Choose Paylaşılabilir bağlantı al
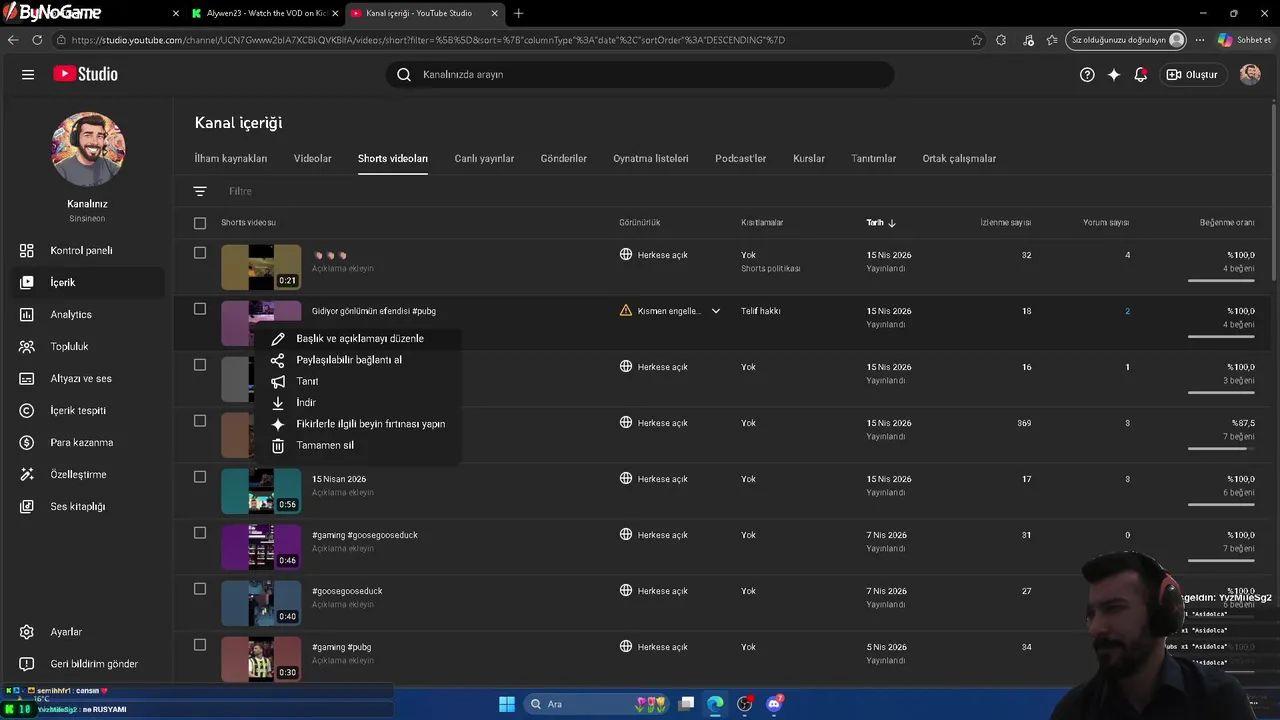This screenshot has height=720, width=1280. pos(358,360)
